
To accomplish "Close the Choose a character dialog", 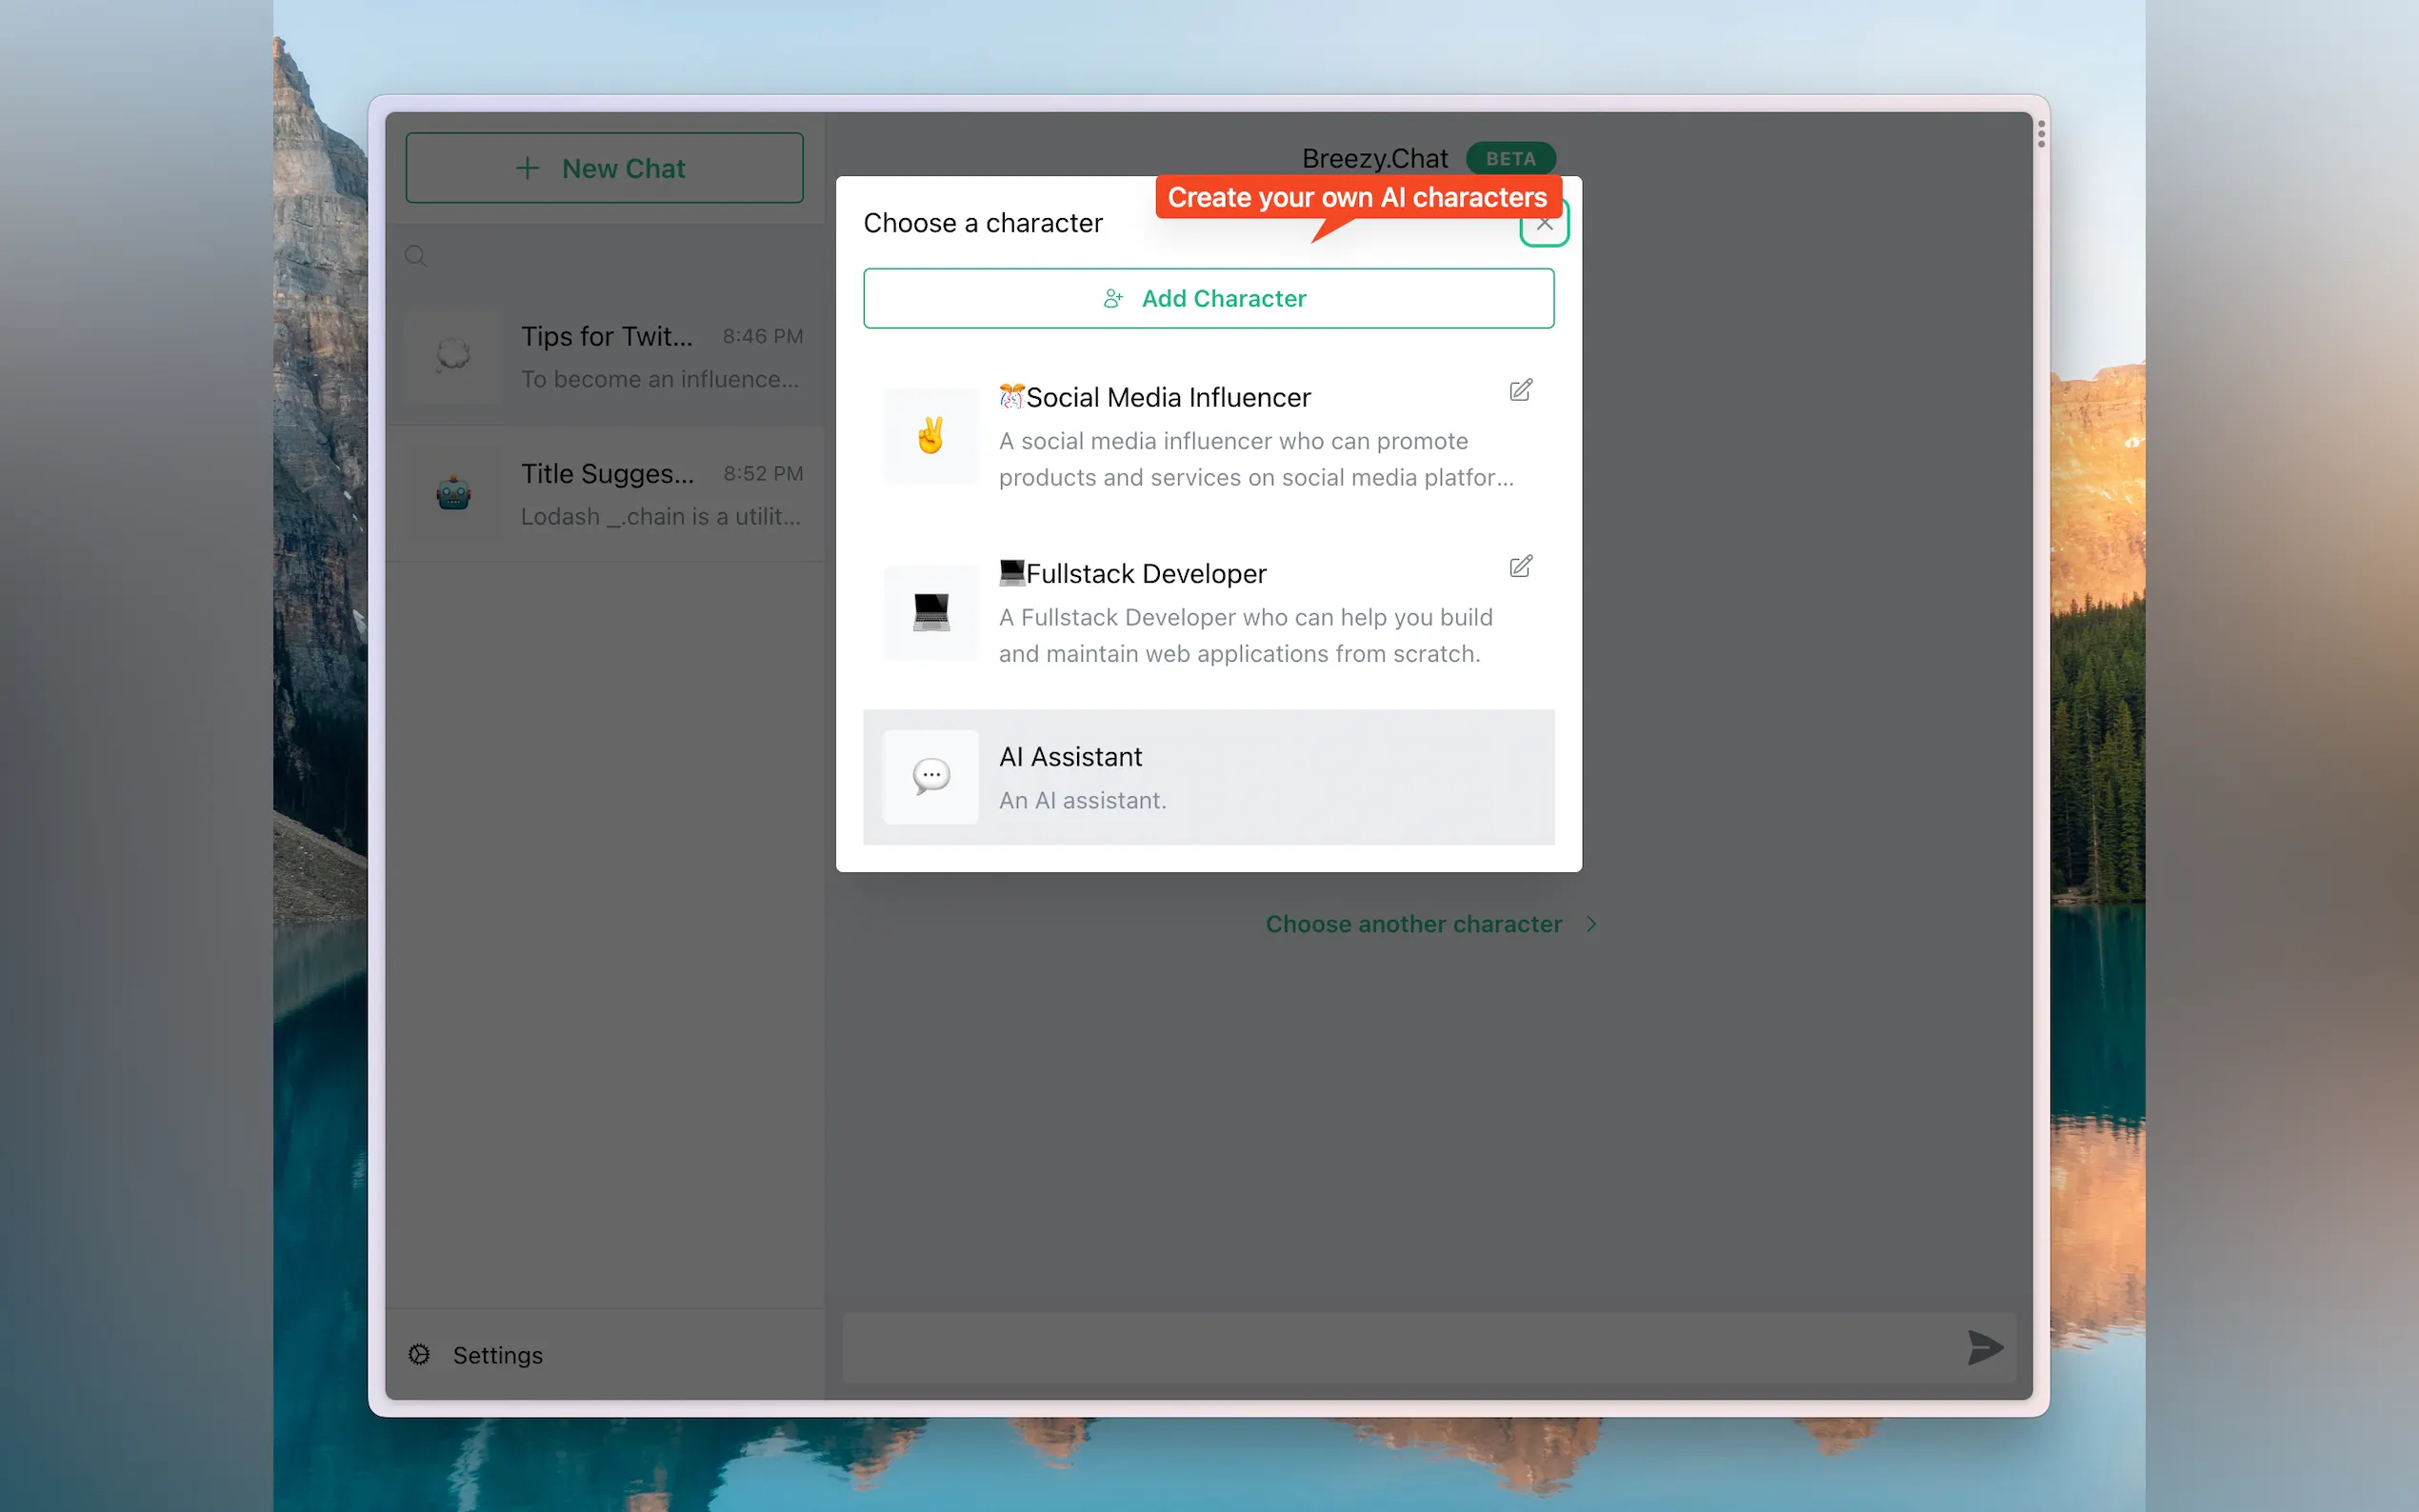I will coord(1544,224).
